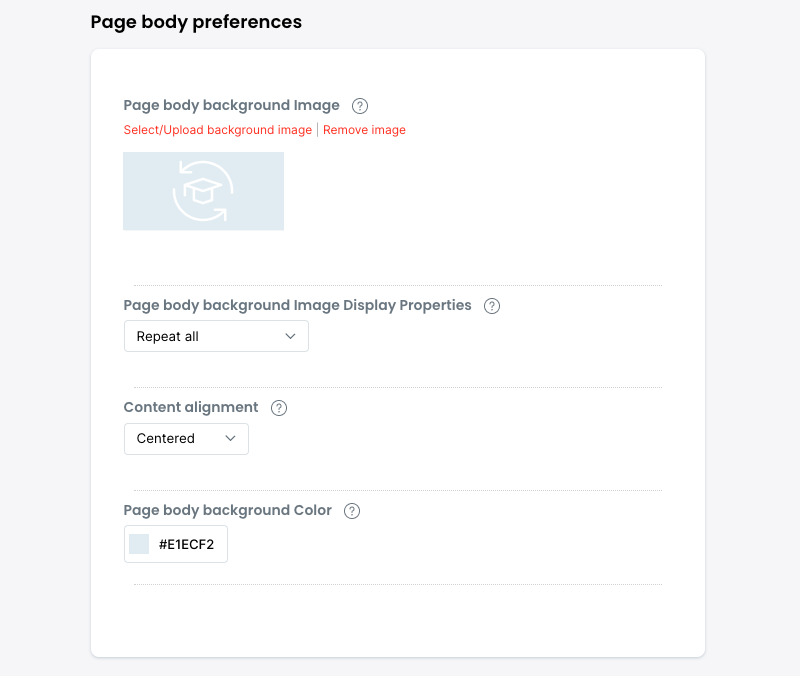Click the Remove image link
This screenshot has width=800, height=676.
[364, 130]
